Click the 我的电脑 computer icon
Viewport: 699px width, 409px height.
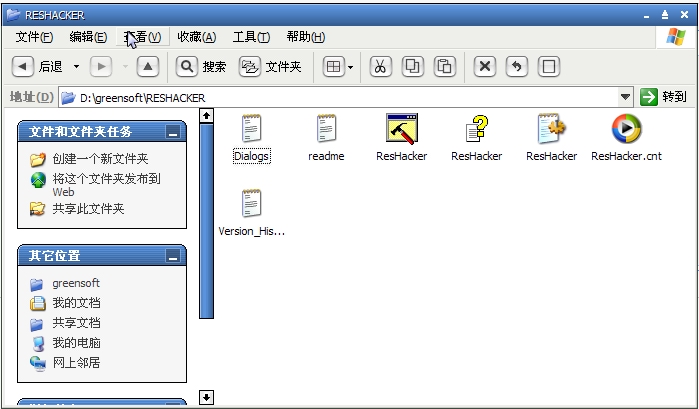coord(38,343)
